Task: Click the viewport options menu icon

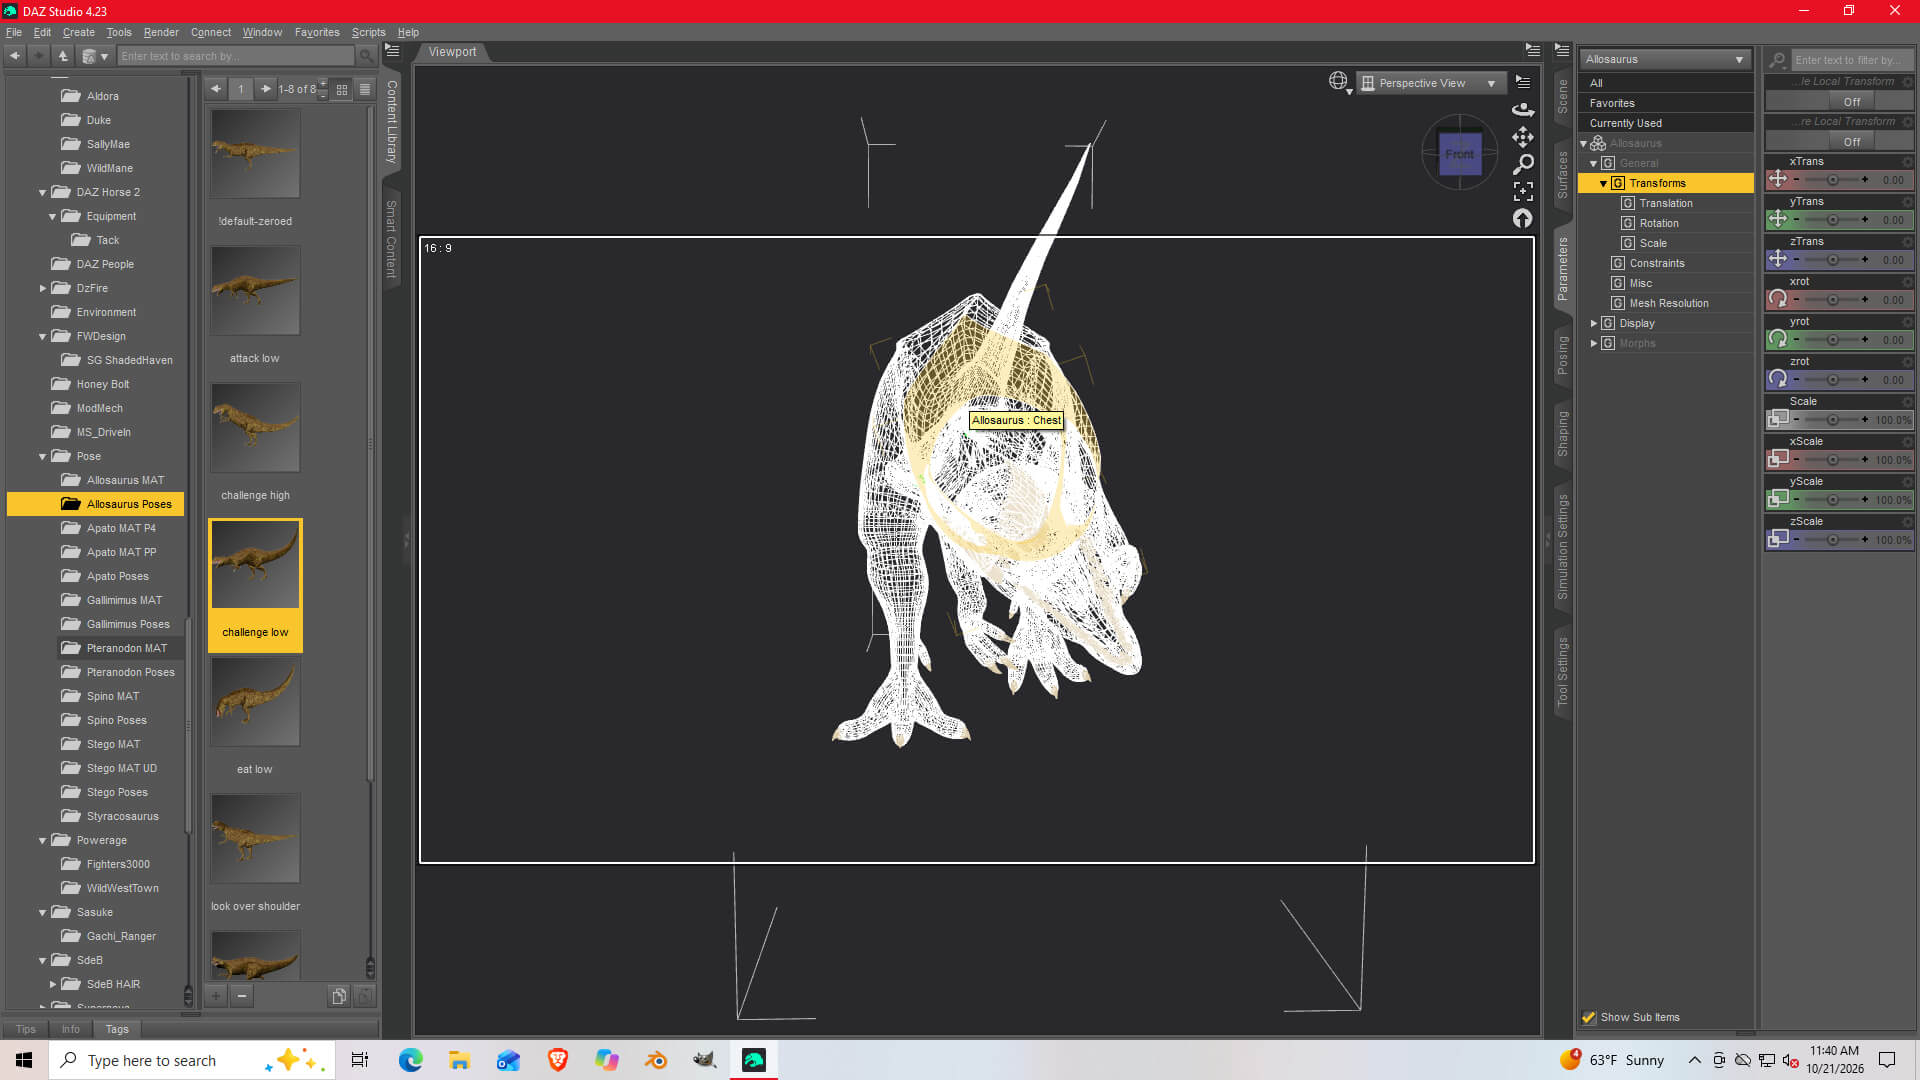Action: (x=1523, y=82)
